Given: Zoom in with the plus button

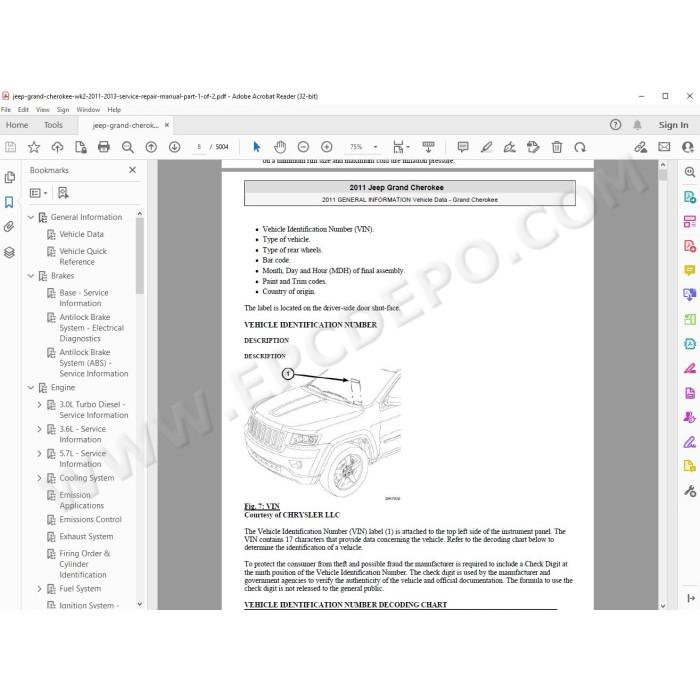Looking at the screenshot, I should coord(327,147).
